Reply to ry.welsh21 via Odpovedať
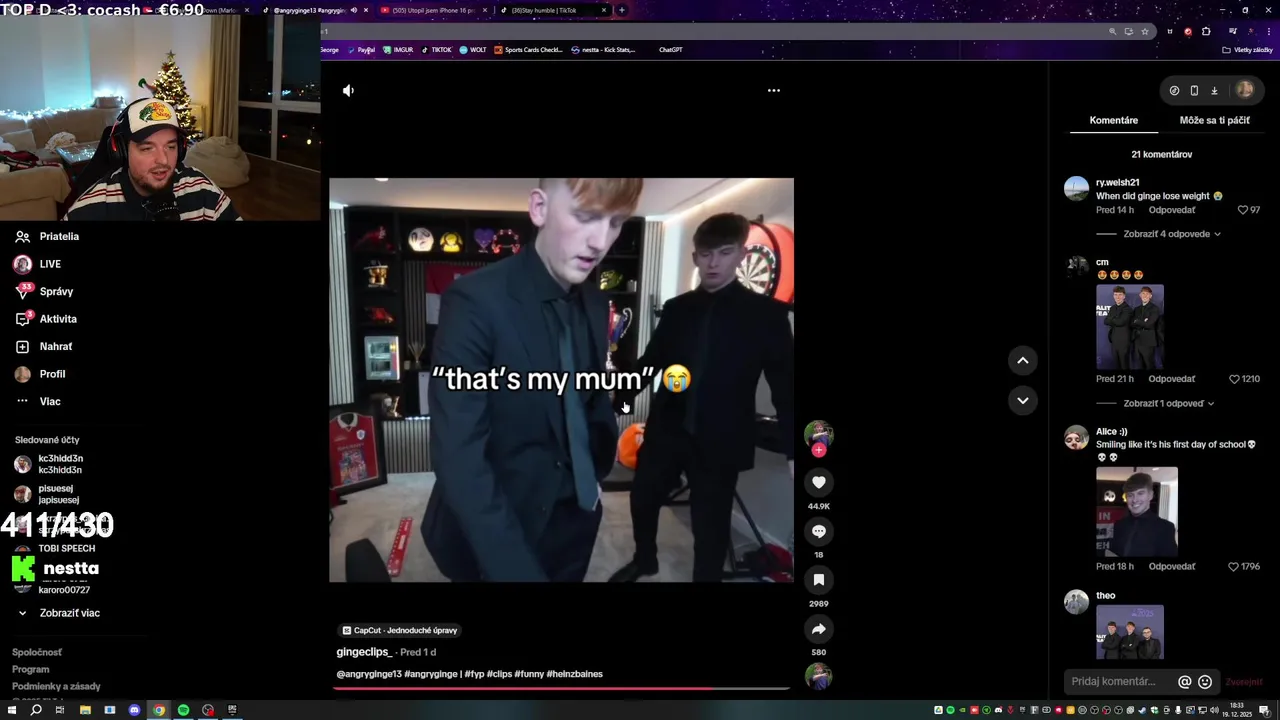 click(x=1172, y=210)
